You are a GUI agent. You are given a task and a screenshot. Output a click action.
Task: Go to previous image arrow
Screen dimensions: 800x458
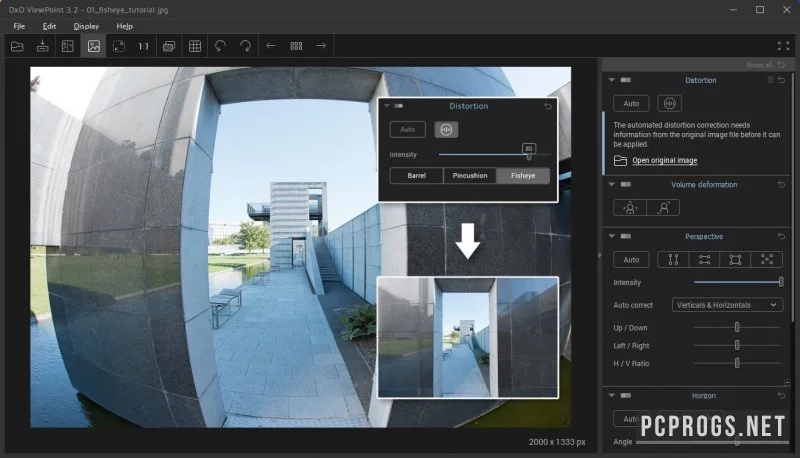[x=271, y=46]
